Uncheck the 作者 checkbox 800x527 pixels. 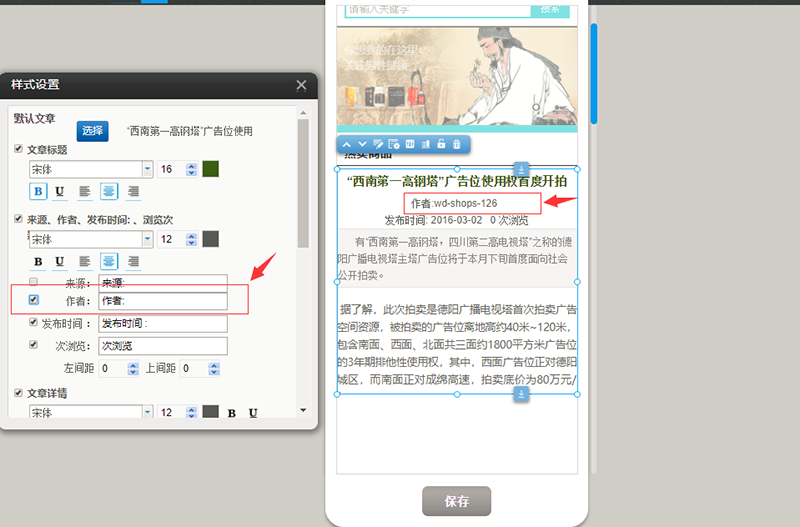click(x=34, y=299)
